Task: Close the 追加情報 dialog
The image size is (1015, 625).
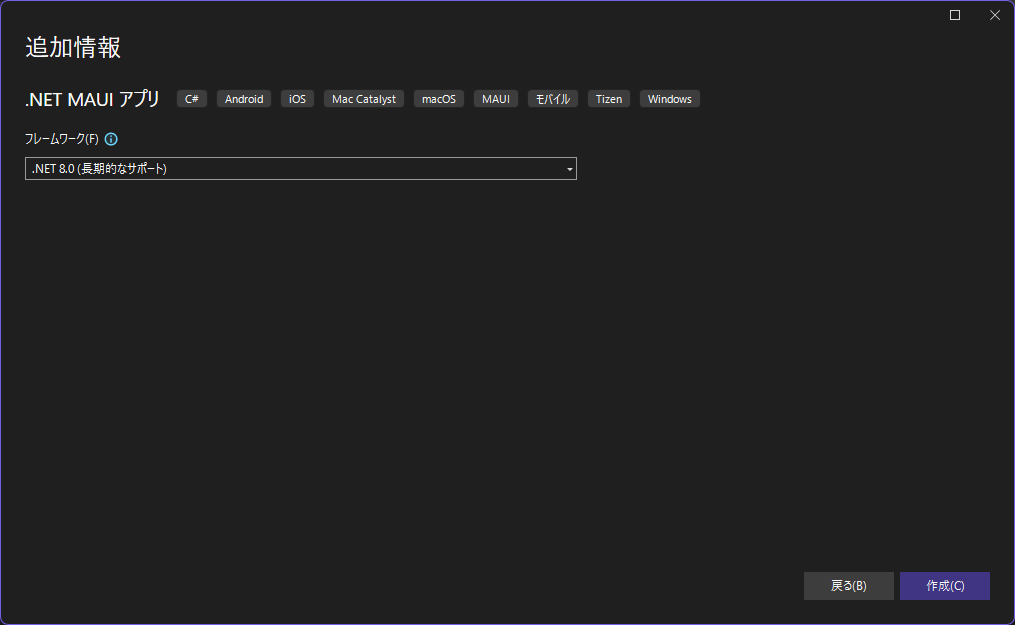Action: click(995, 15)
